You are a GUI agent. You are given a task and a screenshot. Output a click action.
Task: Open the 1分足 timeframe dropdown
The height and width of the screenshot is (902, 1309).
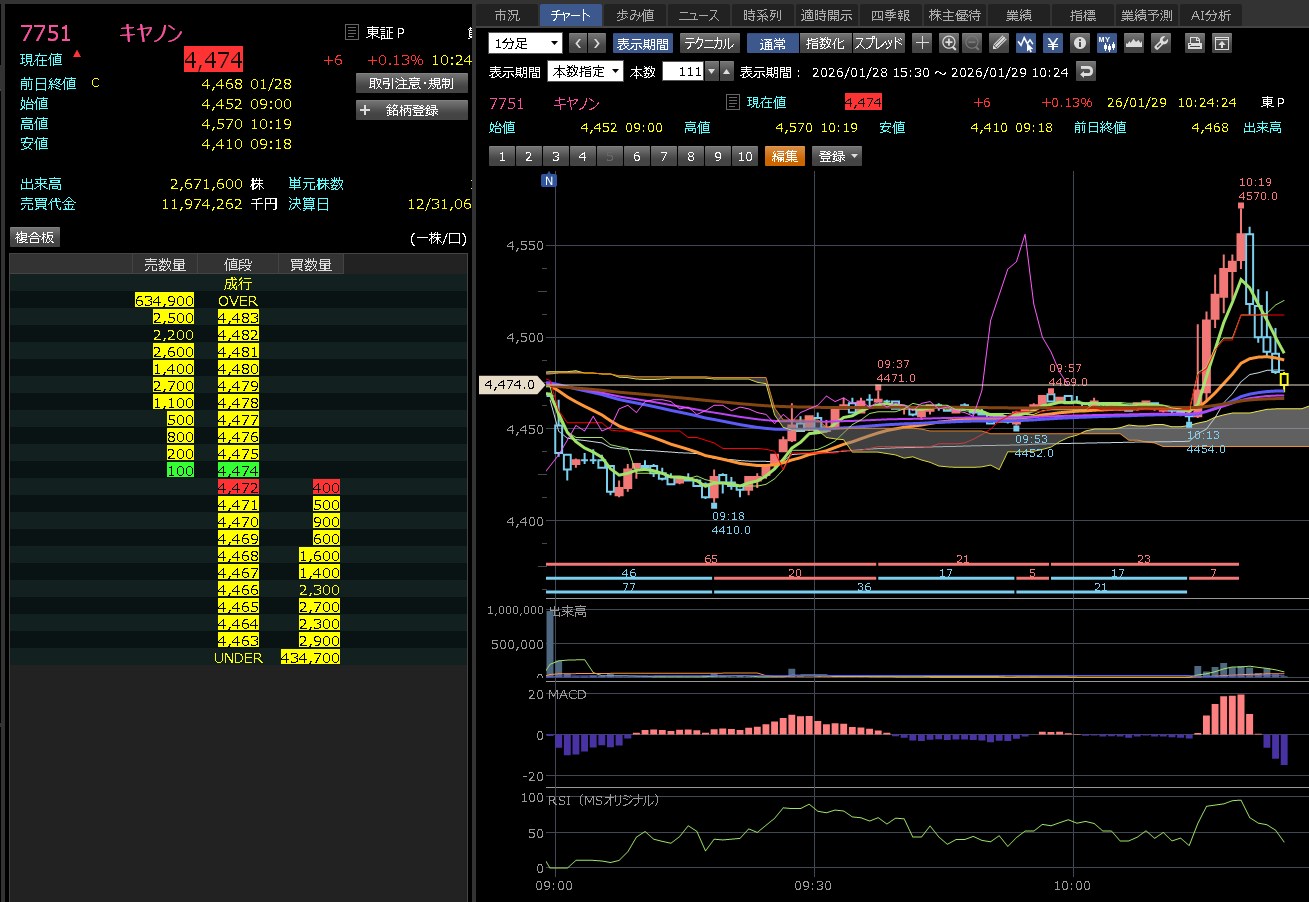point(526,43)
